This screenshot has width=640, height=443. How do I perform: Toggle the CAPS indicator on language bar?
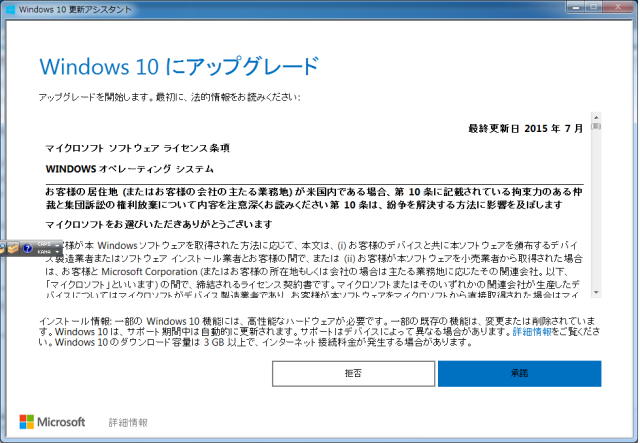(x=44, y=244)
